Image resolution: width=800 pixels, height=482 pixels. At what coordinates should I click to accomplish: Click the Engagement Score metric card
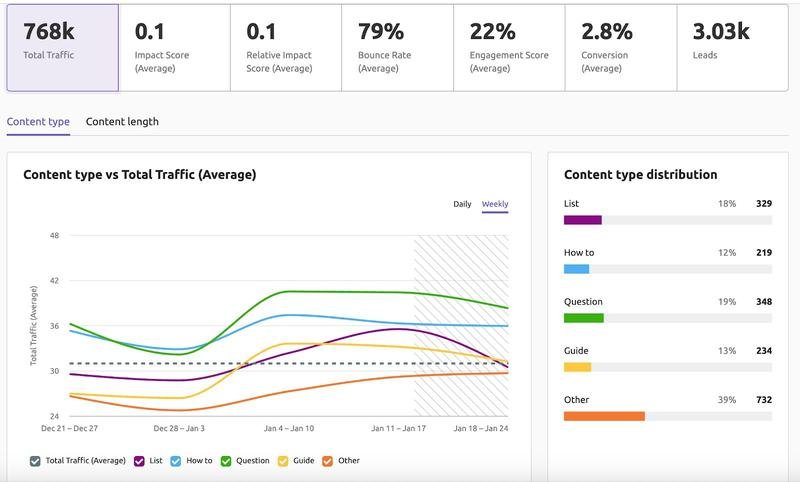(x=508, y=47)
